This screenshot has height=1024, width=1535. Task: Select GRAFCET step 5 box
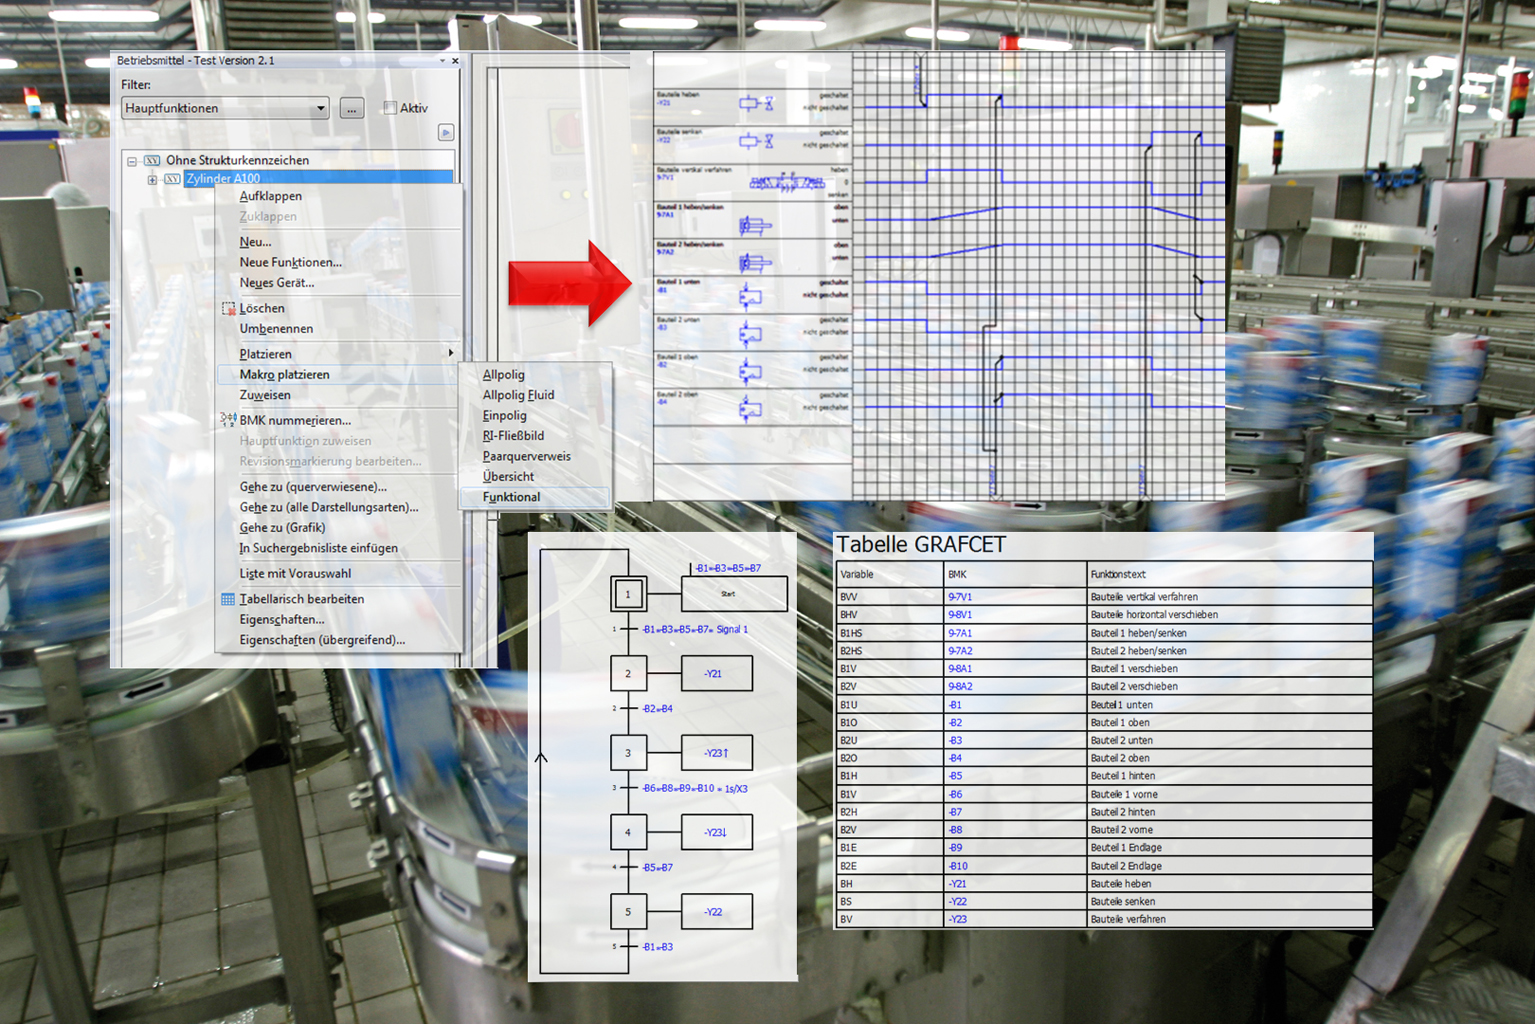(628, 912)
